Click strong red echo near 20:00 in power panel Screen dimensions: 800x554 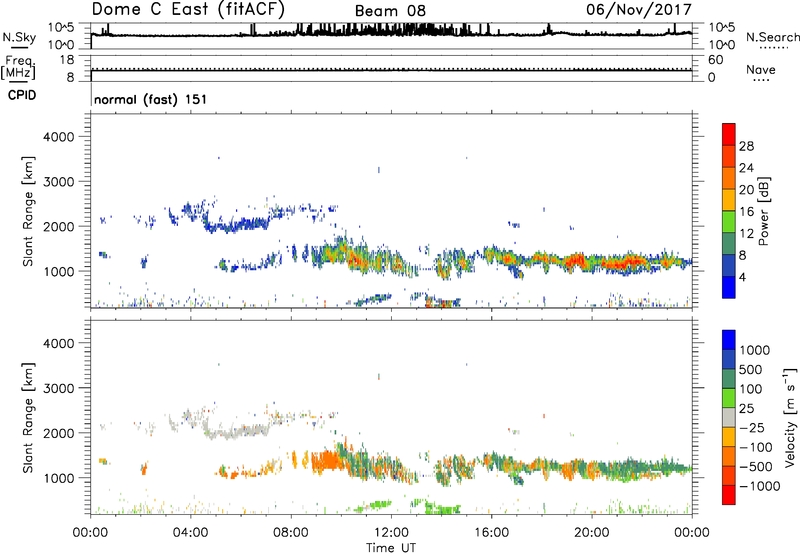pos(579,260)
